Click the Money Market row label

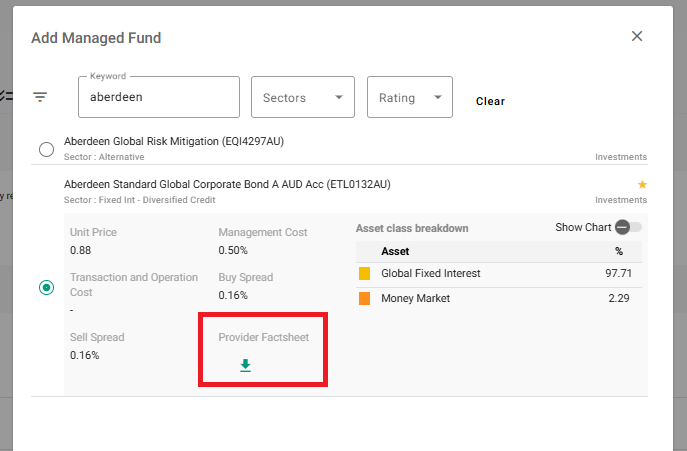415,298
